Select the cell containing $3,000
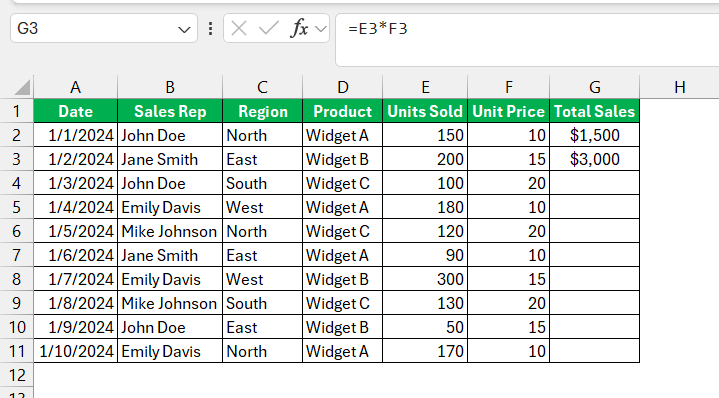 [x=595, y=159]
